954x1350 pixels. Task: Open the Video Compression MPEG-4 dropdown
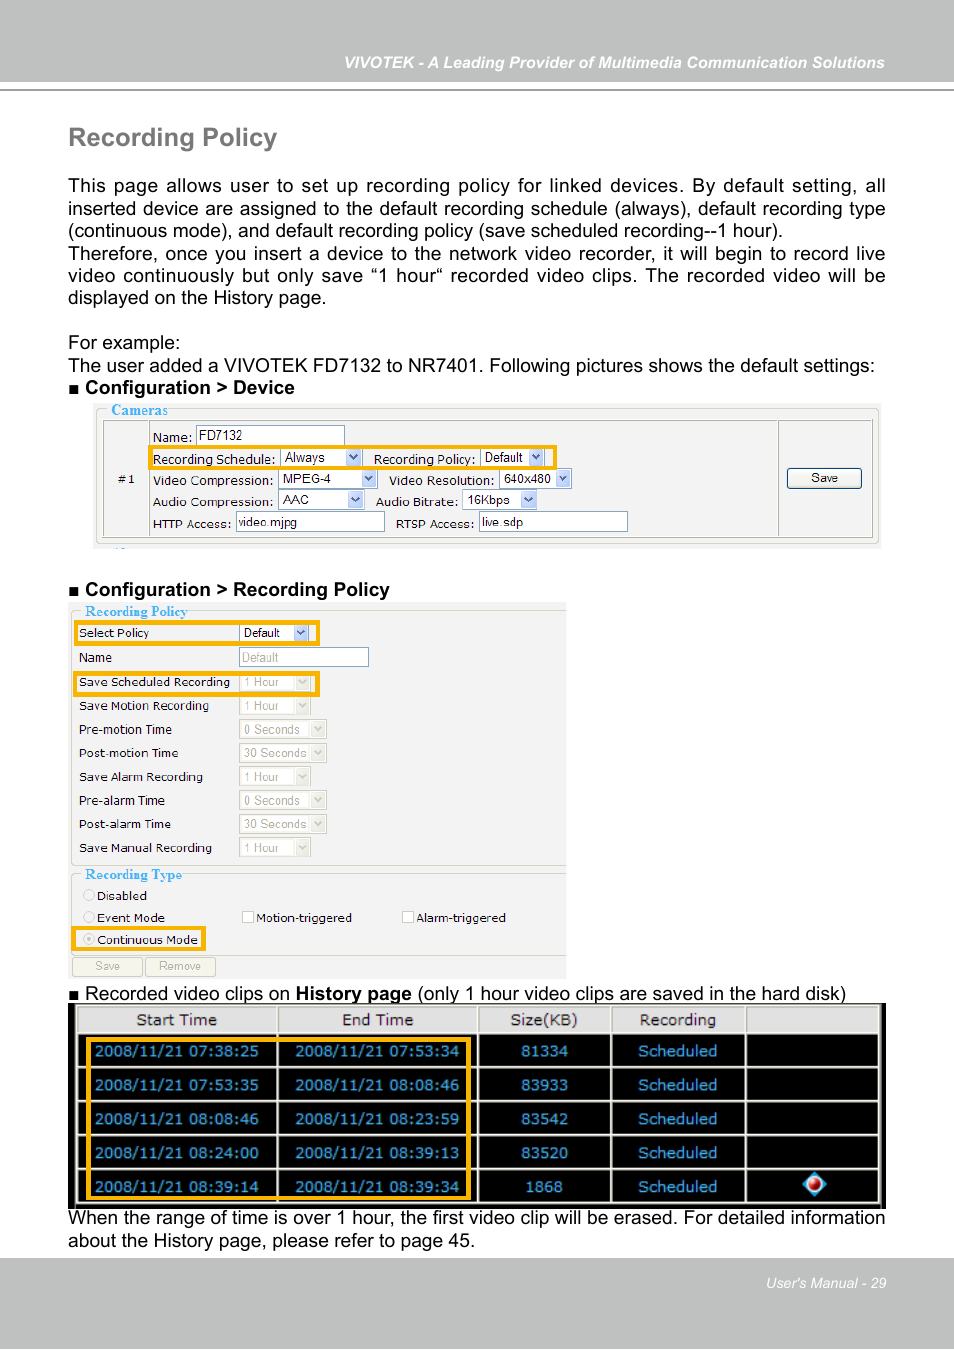(327, 479)
